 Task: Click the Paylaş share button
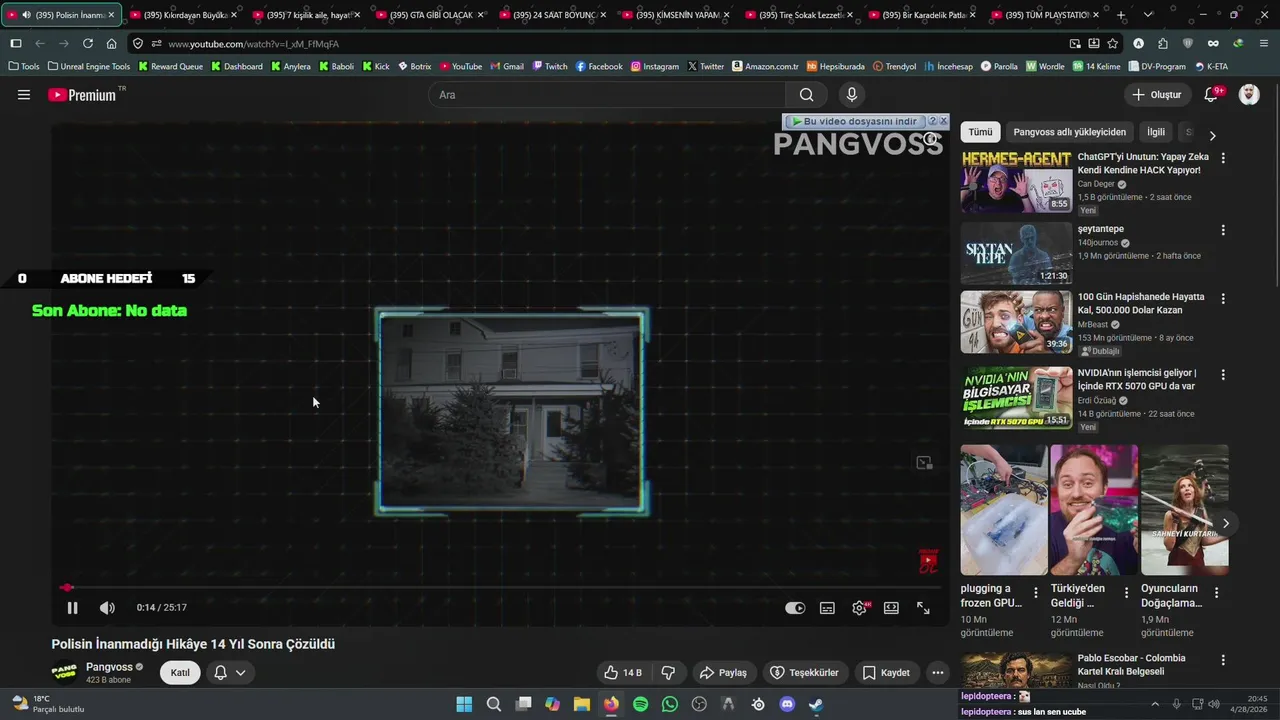723,673
